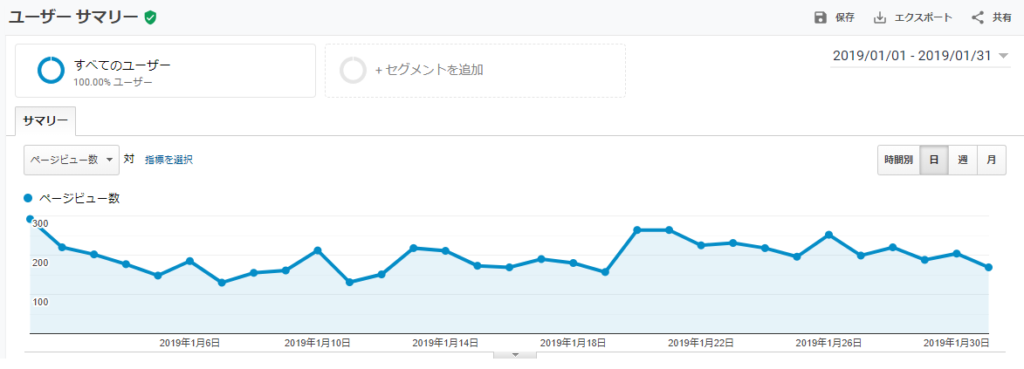
Task: Click the 100 y-axis label
Action: point(40,301)
